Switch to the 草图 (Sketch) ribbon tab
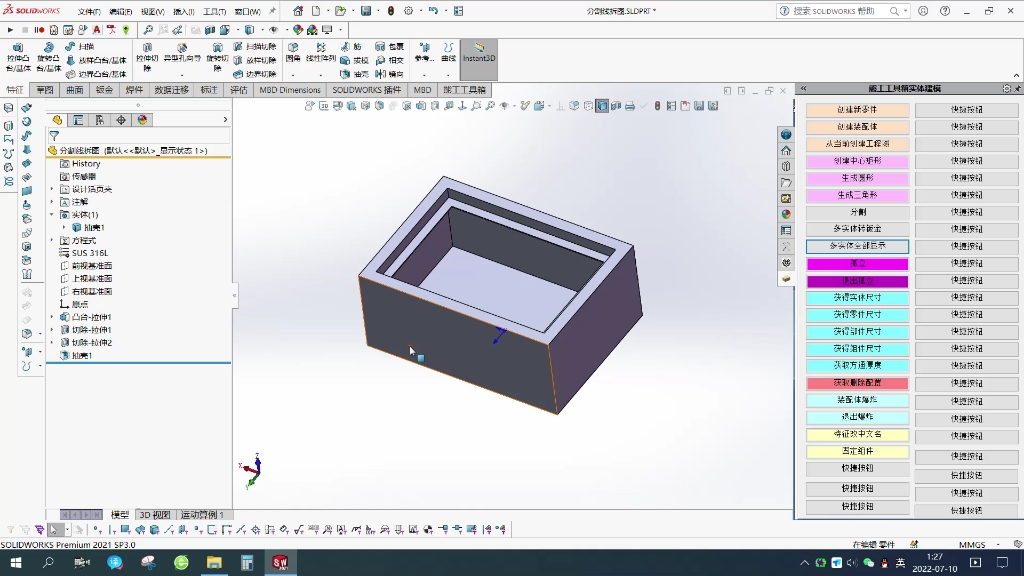Viewport: 1024px width, 576px height. [45, 90]
